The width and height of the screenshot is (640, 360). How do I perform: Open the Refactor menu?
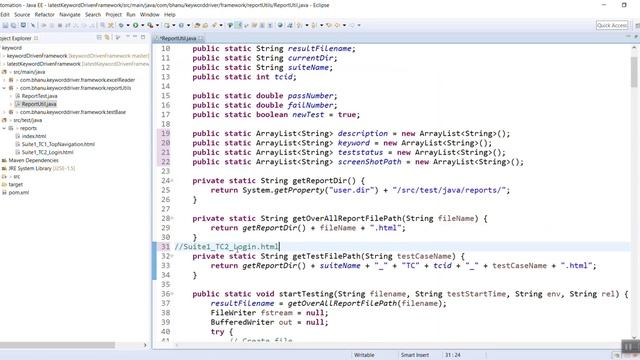point(44,14)
